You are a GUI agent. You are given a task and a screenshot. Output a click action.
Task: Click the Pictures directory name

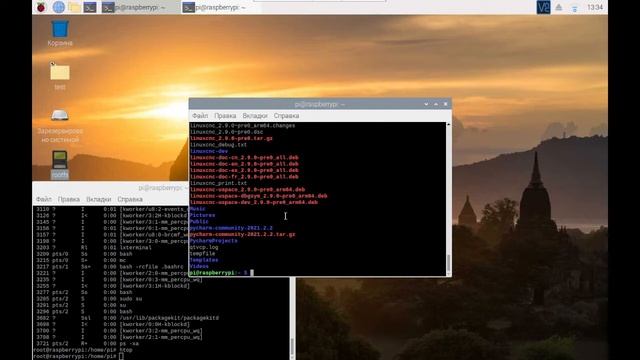202,215
